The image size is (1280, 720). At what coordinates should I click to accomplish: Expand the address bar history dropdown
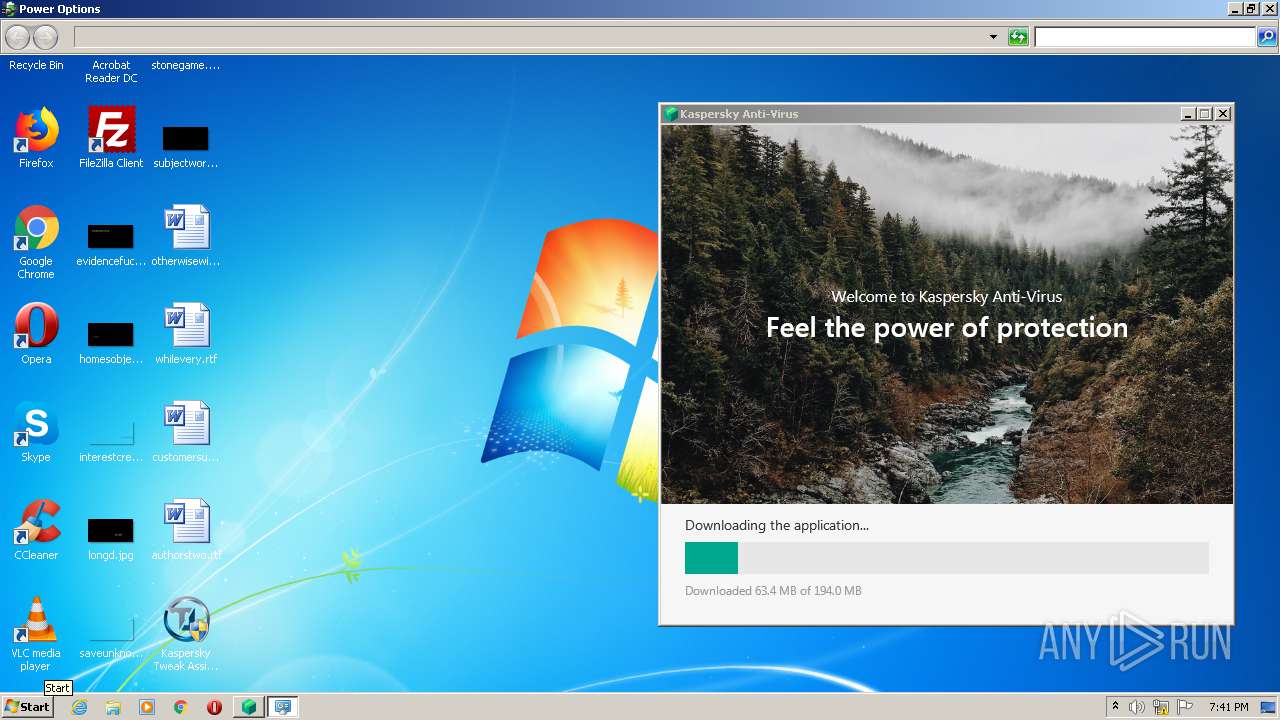click(x=993, y=37)
